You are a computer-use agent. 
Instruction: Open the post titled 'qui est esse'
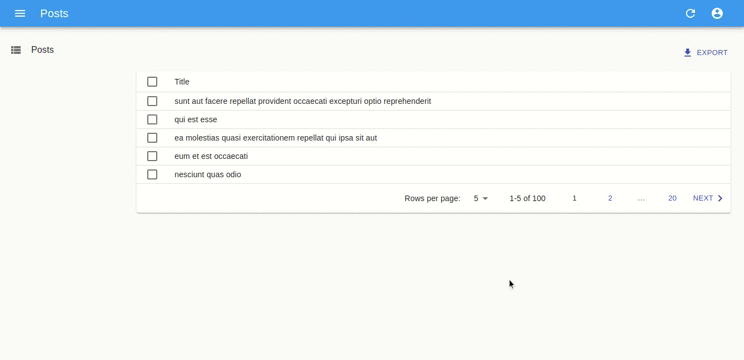(x=195, y=120)
